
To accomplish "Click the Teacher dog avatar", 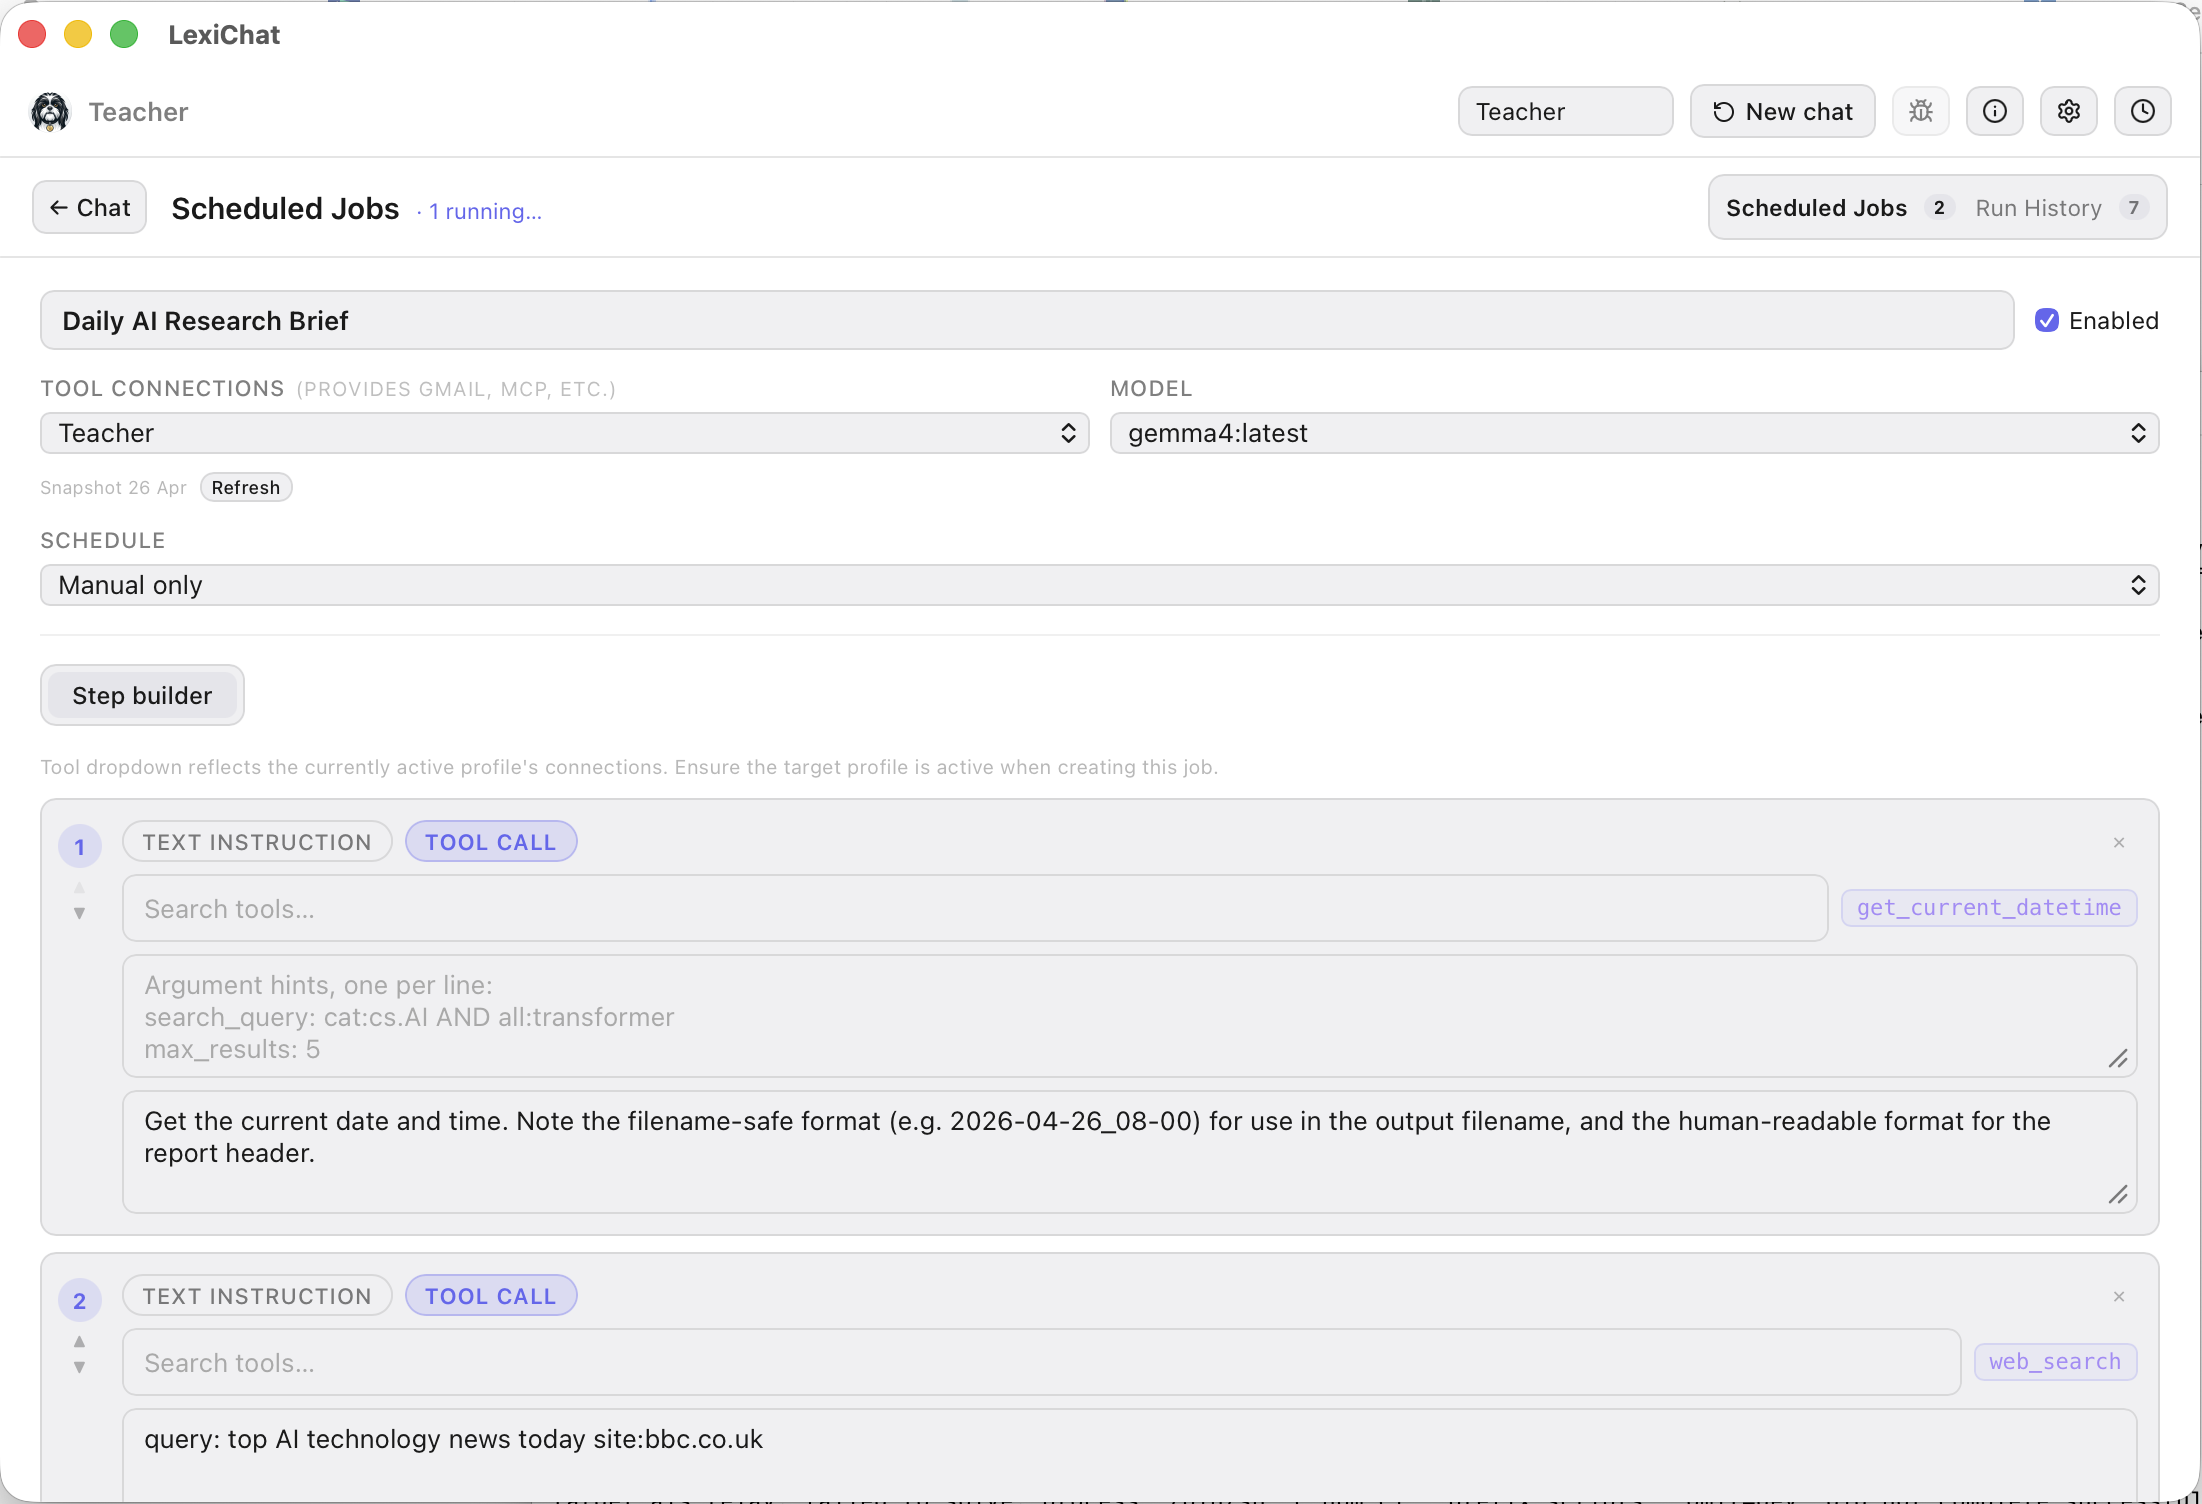I will pos(50,112).
